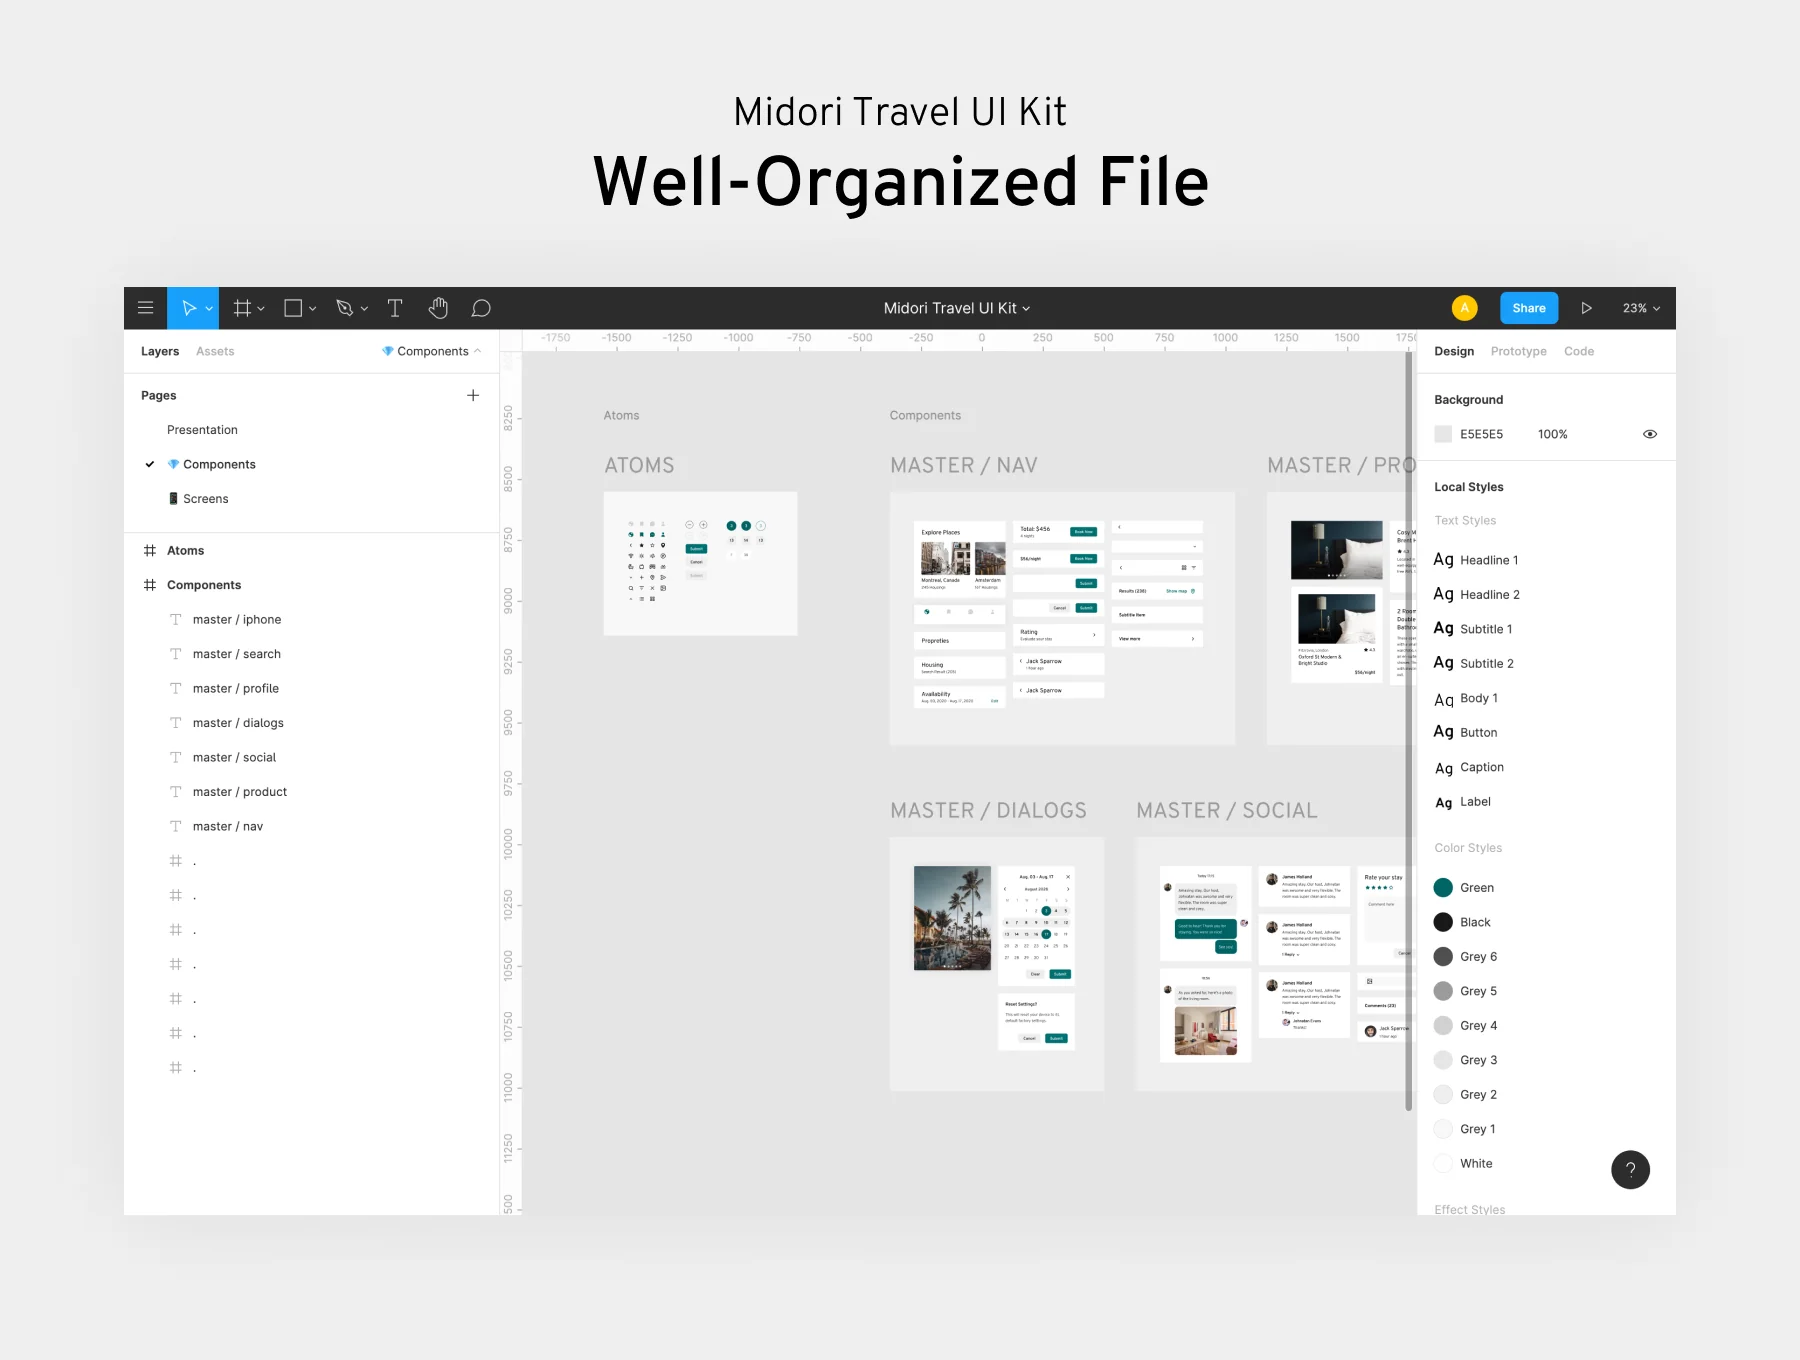Select the master / dialogs layer

[238, 723]
